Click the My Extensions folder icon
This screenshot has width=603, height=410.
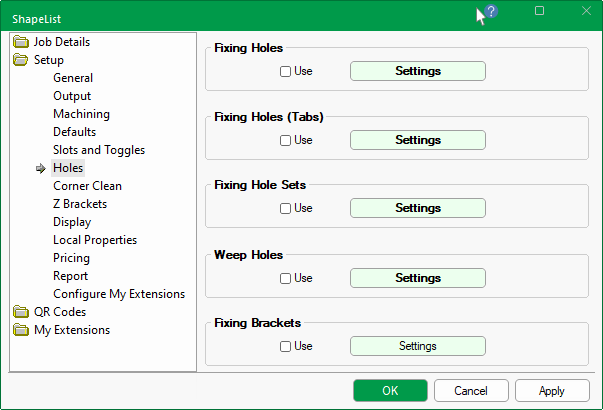click(21, 330)
